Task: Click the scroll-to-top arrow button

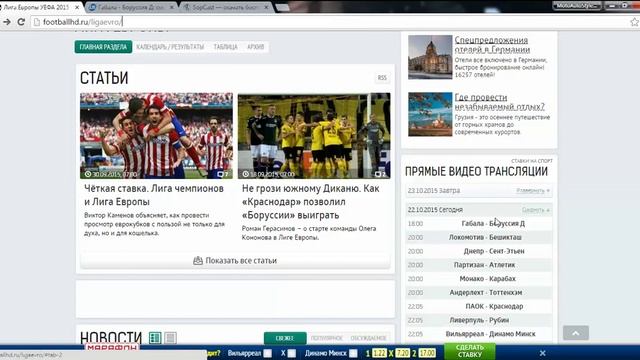Action: pos(576,333)
